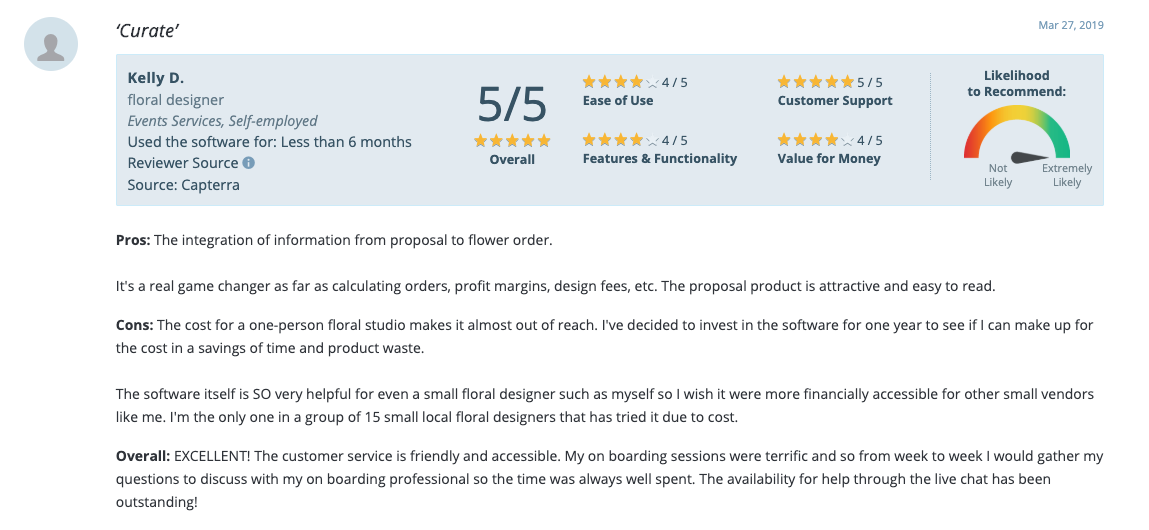Click the Overall five-star rating icons

point(512,141)
